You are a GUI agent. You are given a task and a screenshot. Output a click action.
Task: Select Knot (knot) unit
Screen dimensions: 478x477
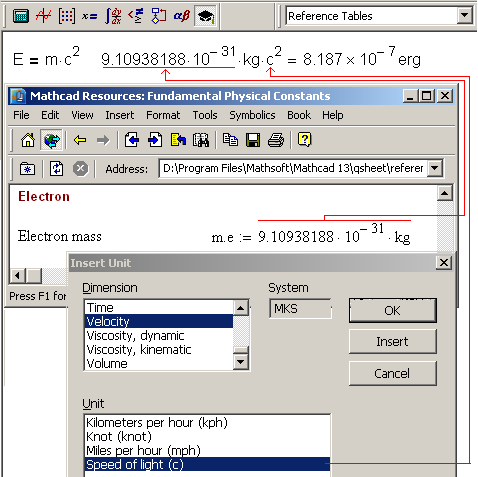[207, 436]
